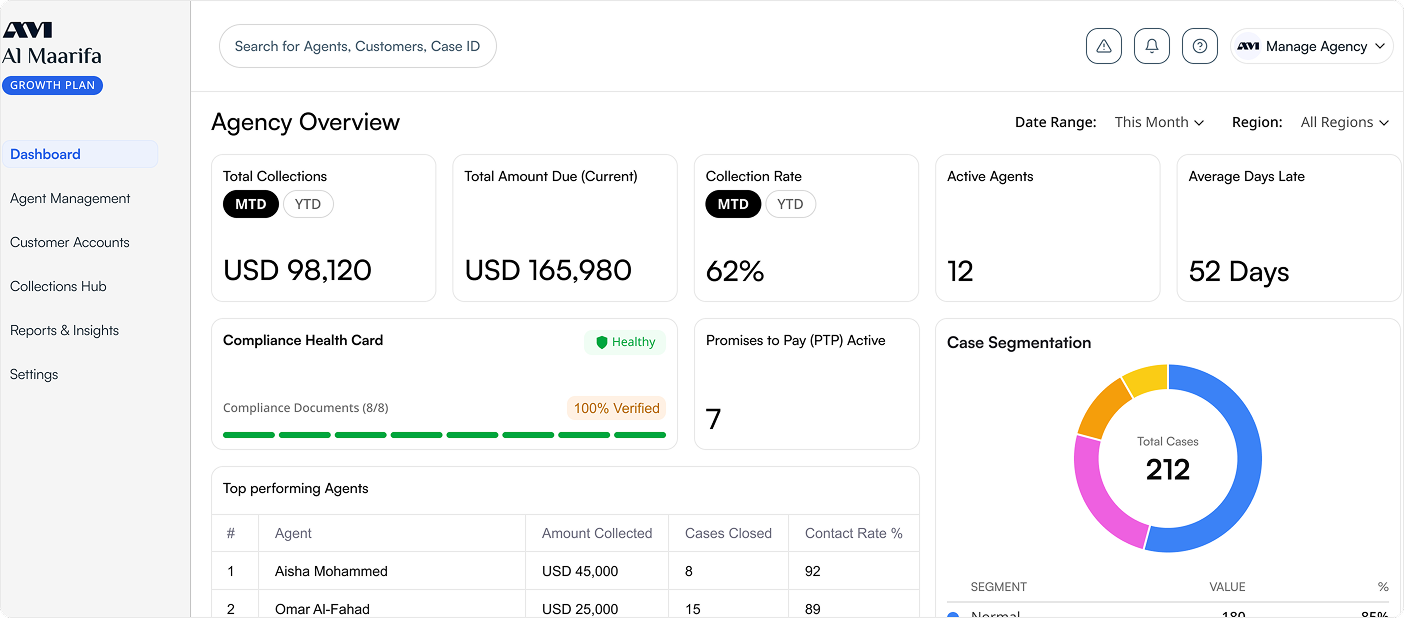Select Agent Management in the sidebar
Viewport: 1404px width, 618px height.
[70, 198]
